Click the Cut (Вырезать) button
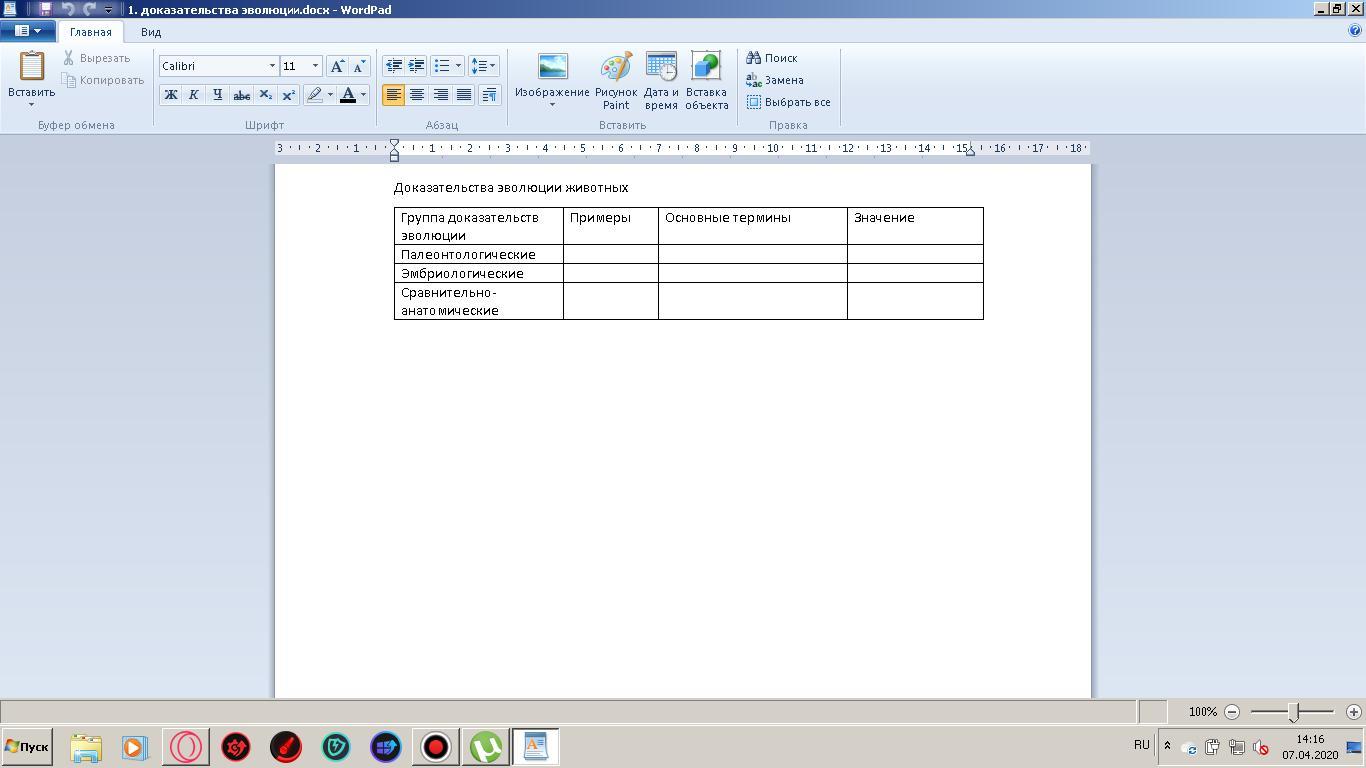 tap(97, 58)
